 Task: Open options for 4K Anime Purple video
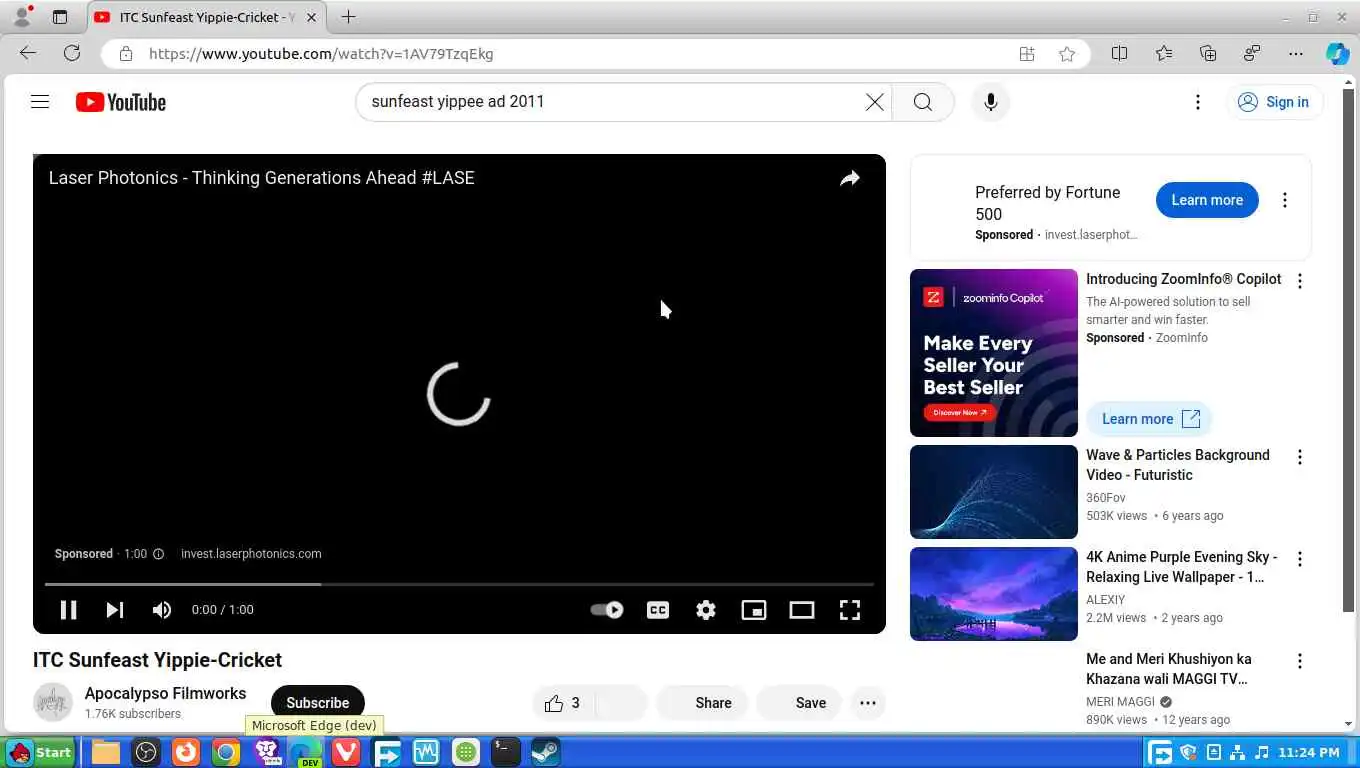(x=1300, y=559)
